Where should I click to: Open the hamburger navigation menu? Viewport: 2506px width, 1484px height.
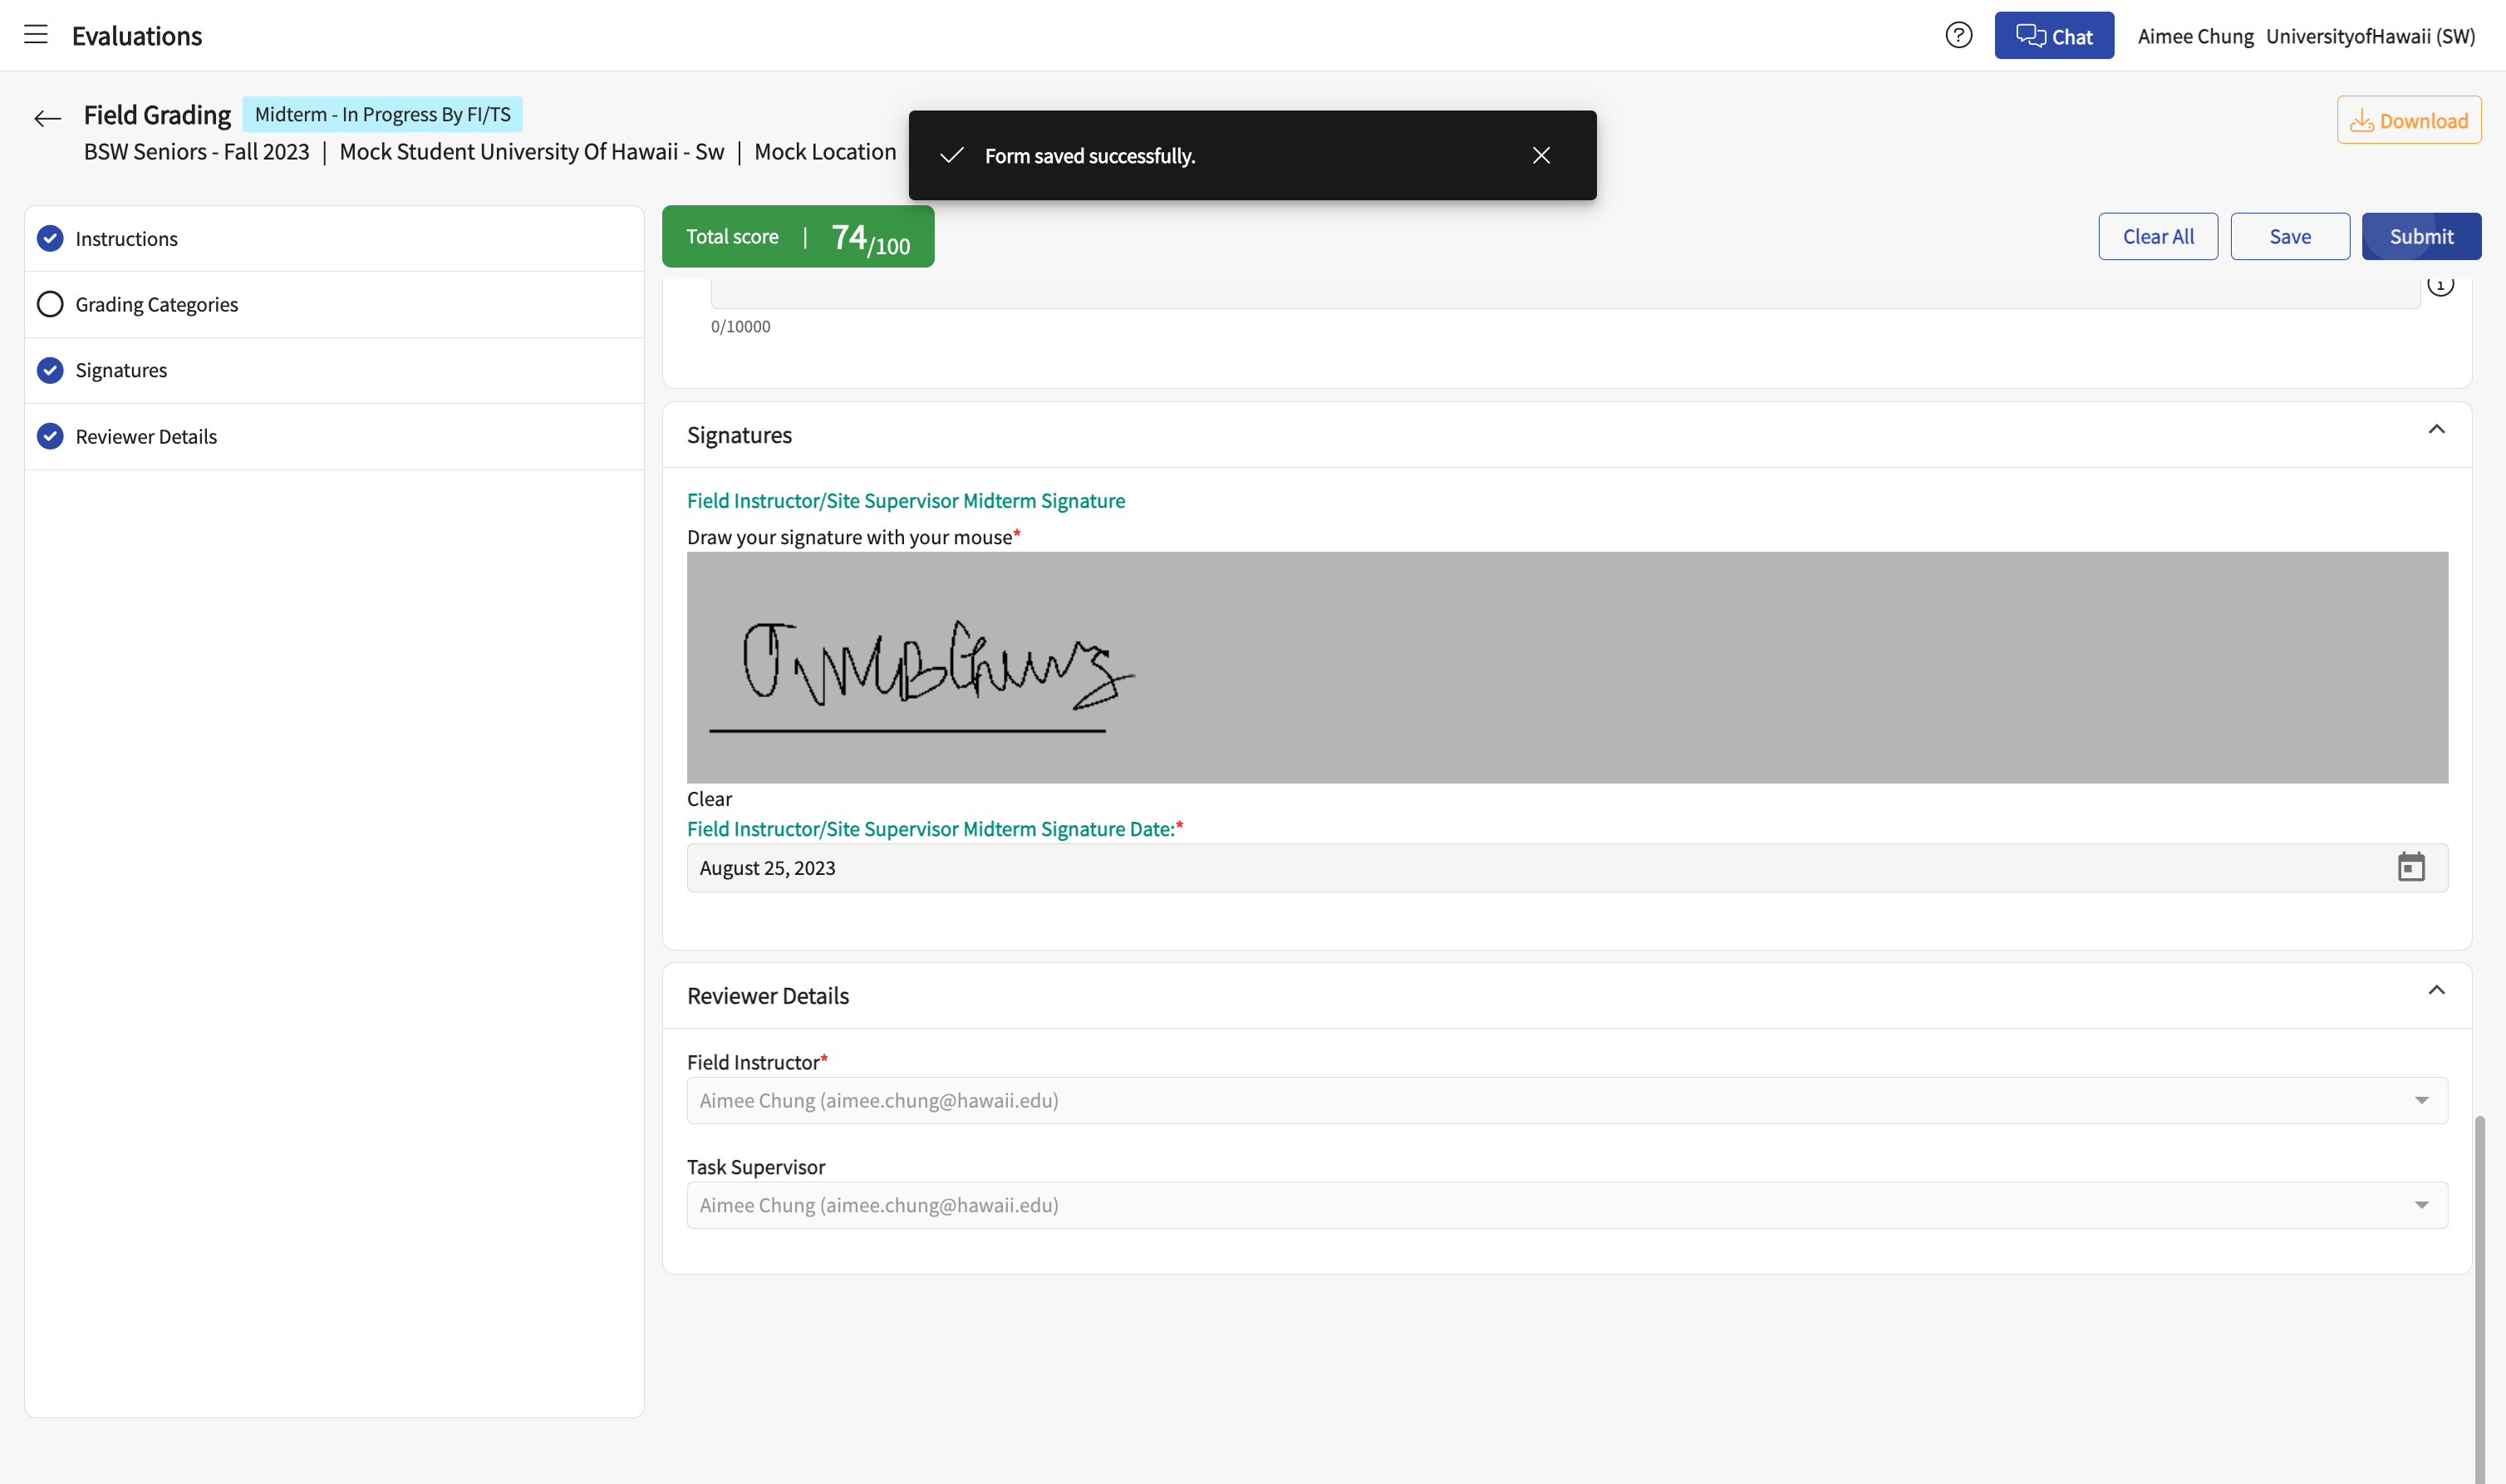tap(36, 35)
